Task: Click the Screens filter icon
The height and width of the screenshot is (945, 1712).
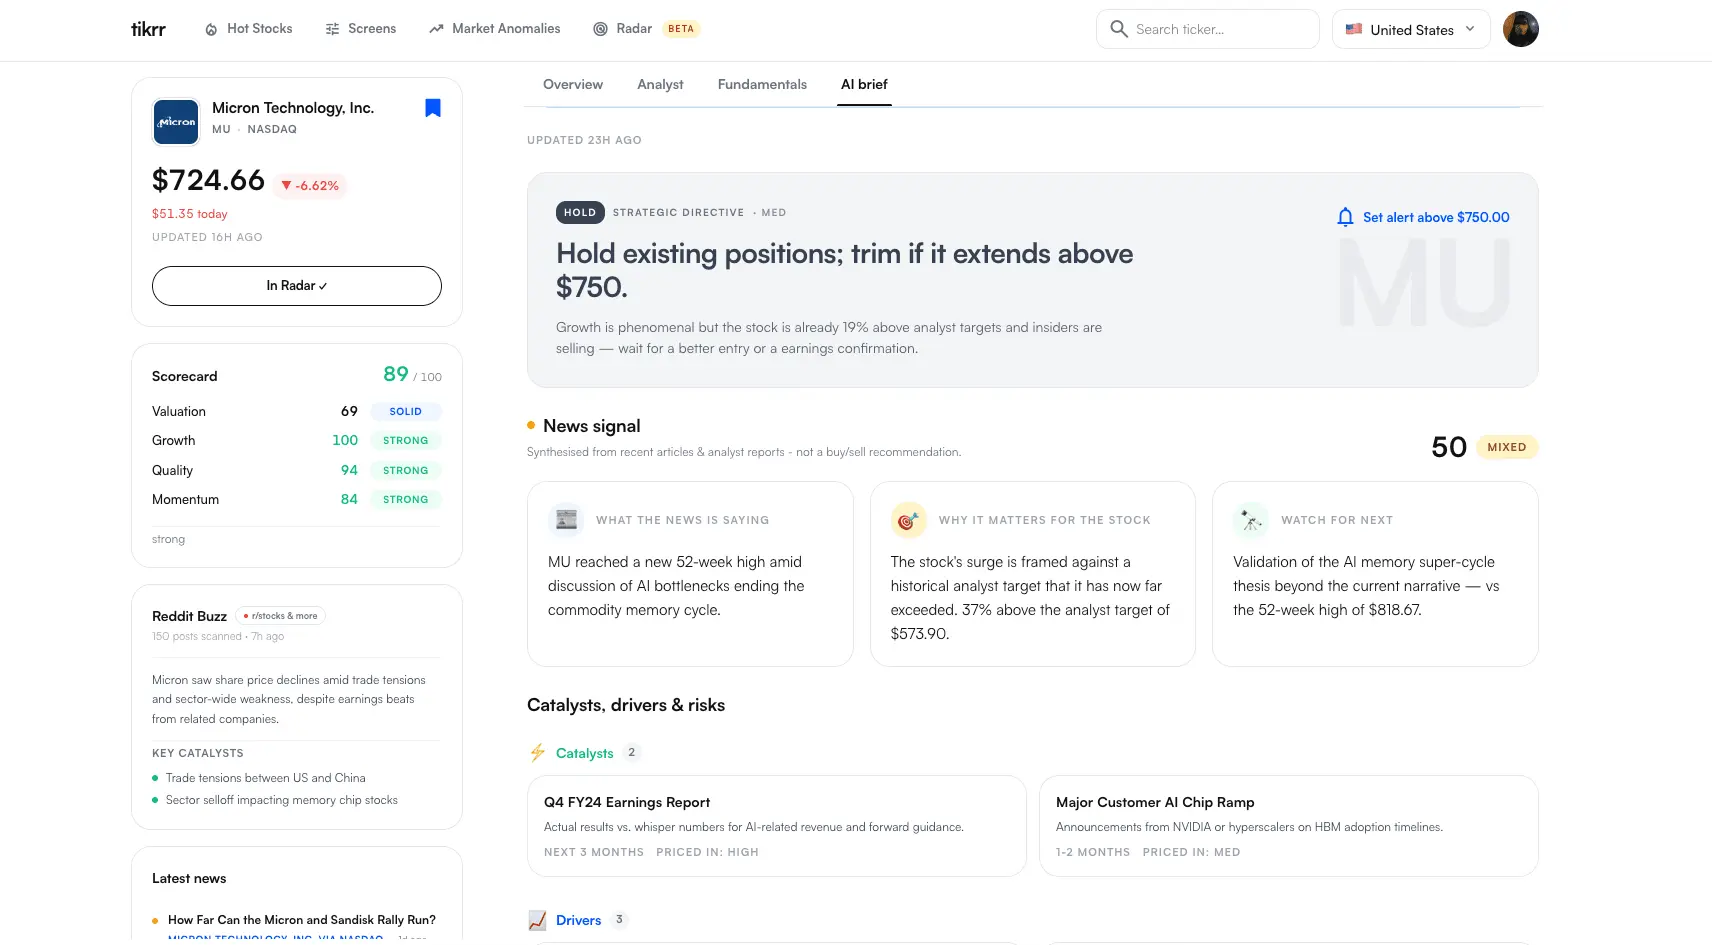Action: [332, 29]
